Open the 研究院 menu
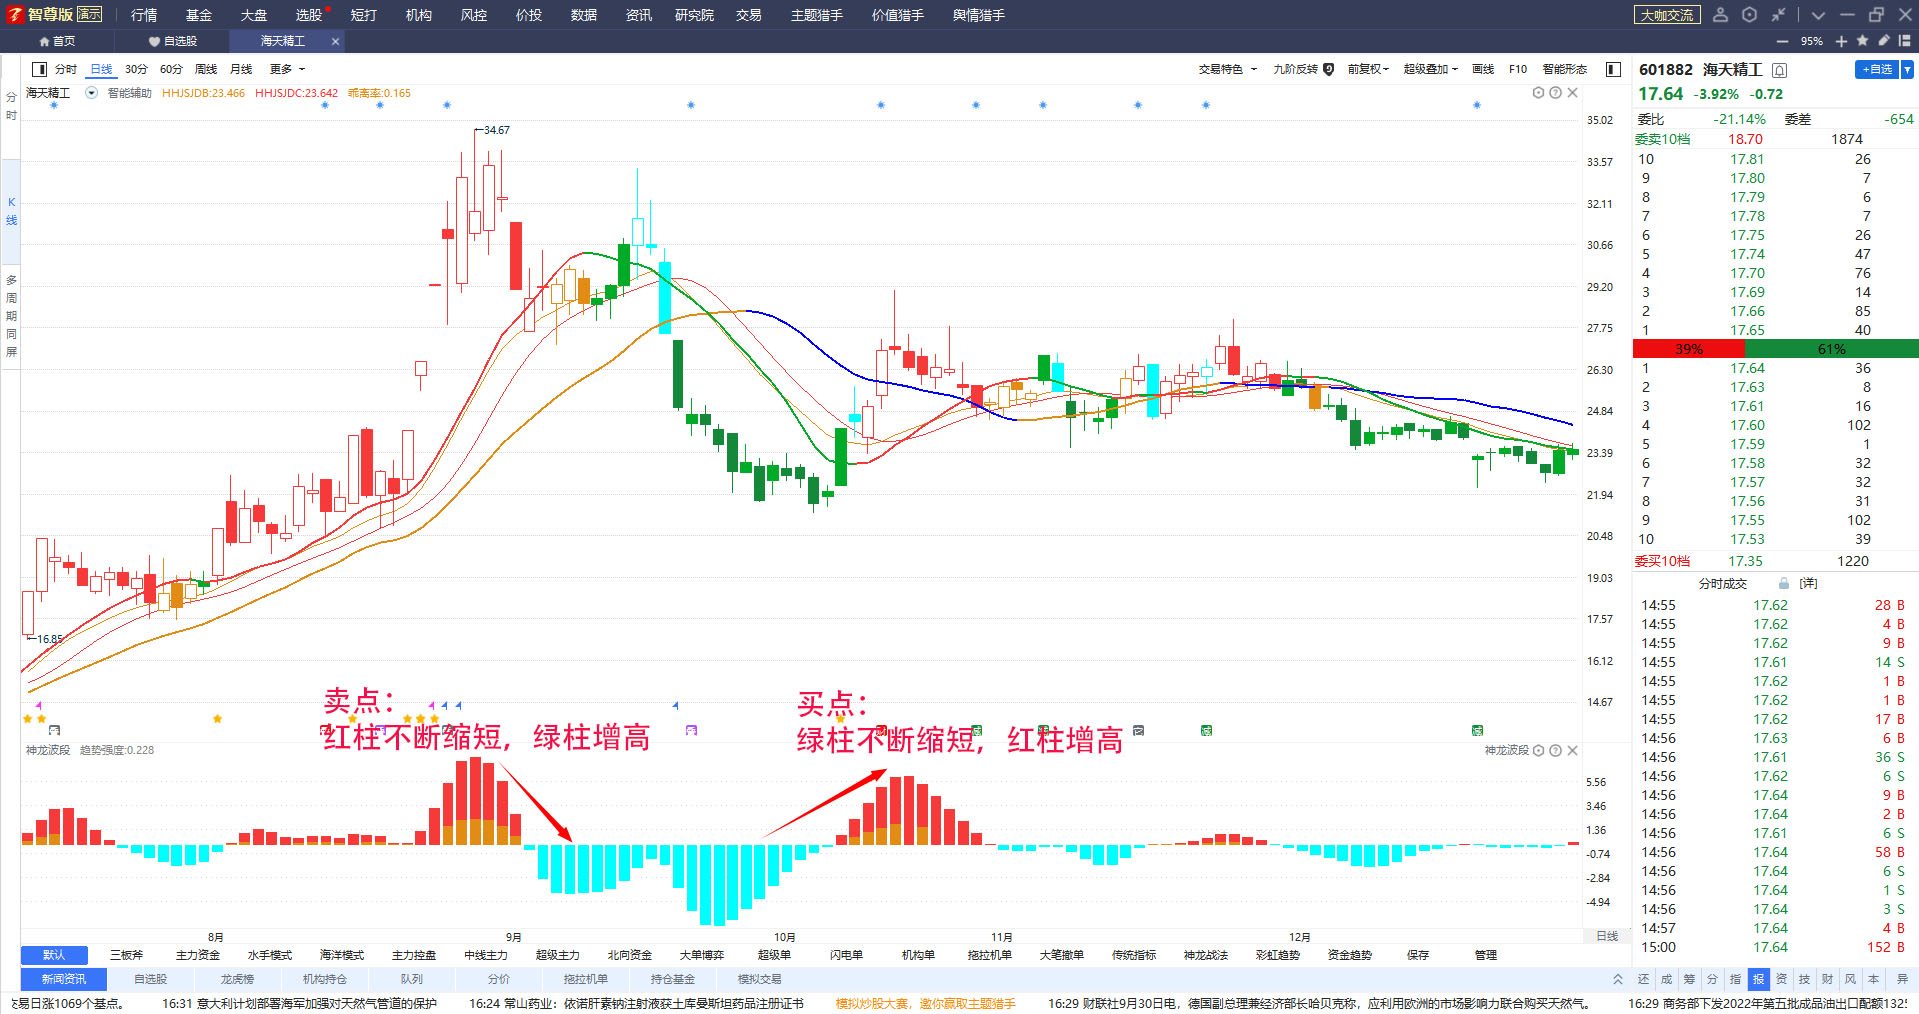 694,15
